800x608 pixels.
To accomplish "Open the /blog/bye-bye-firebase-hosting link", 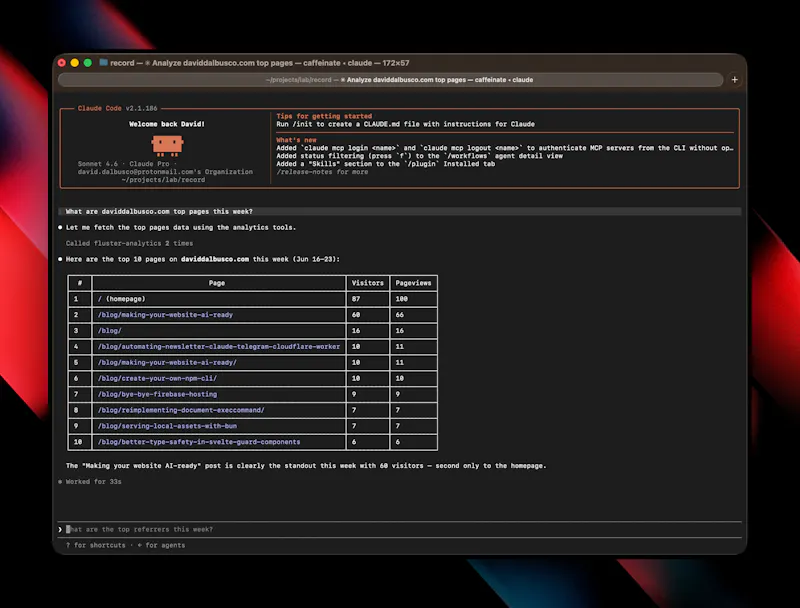I will coord(157,394).
